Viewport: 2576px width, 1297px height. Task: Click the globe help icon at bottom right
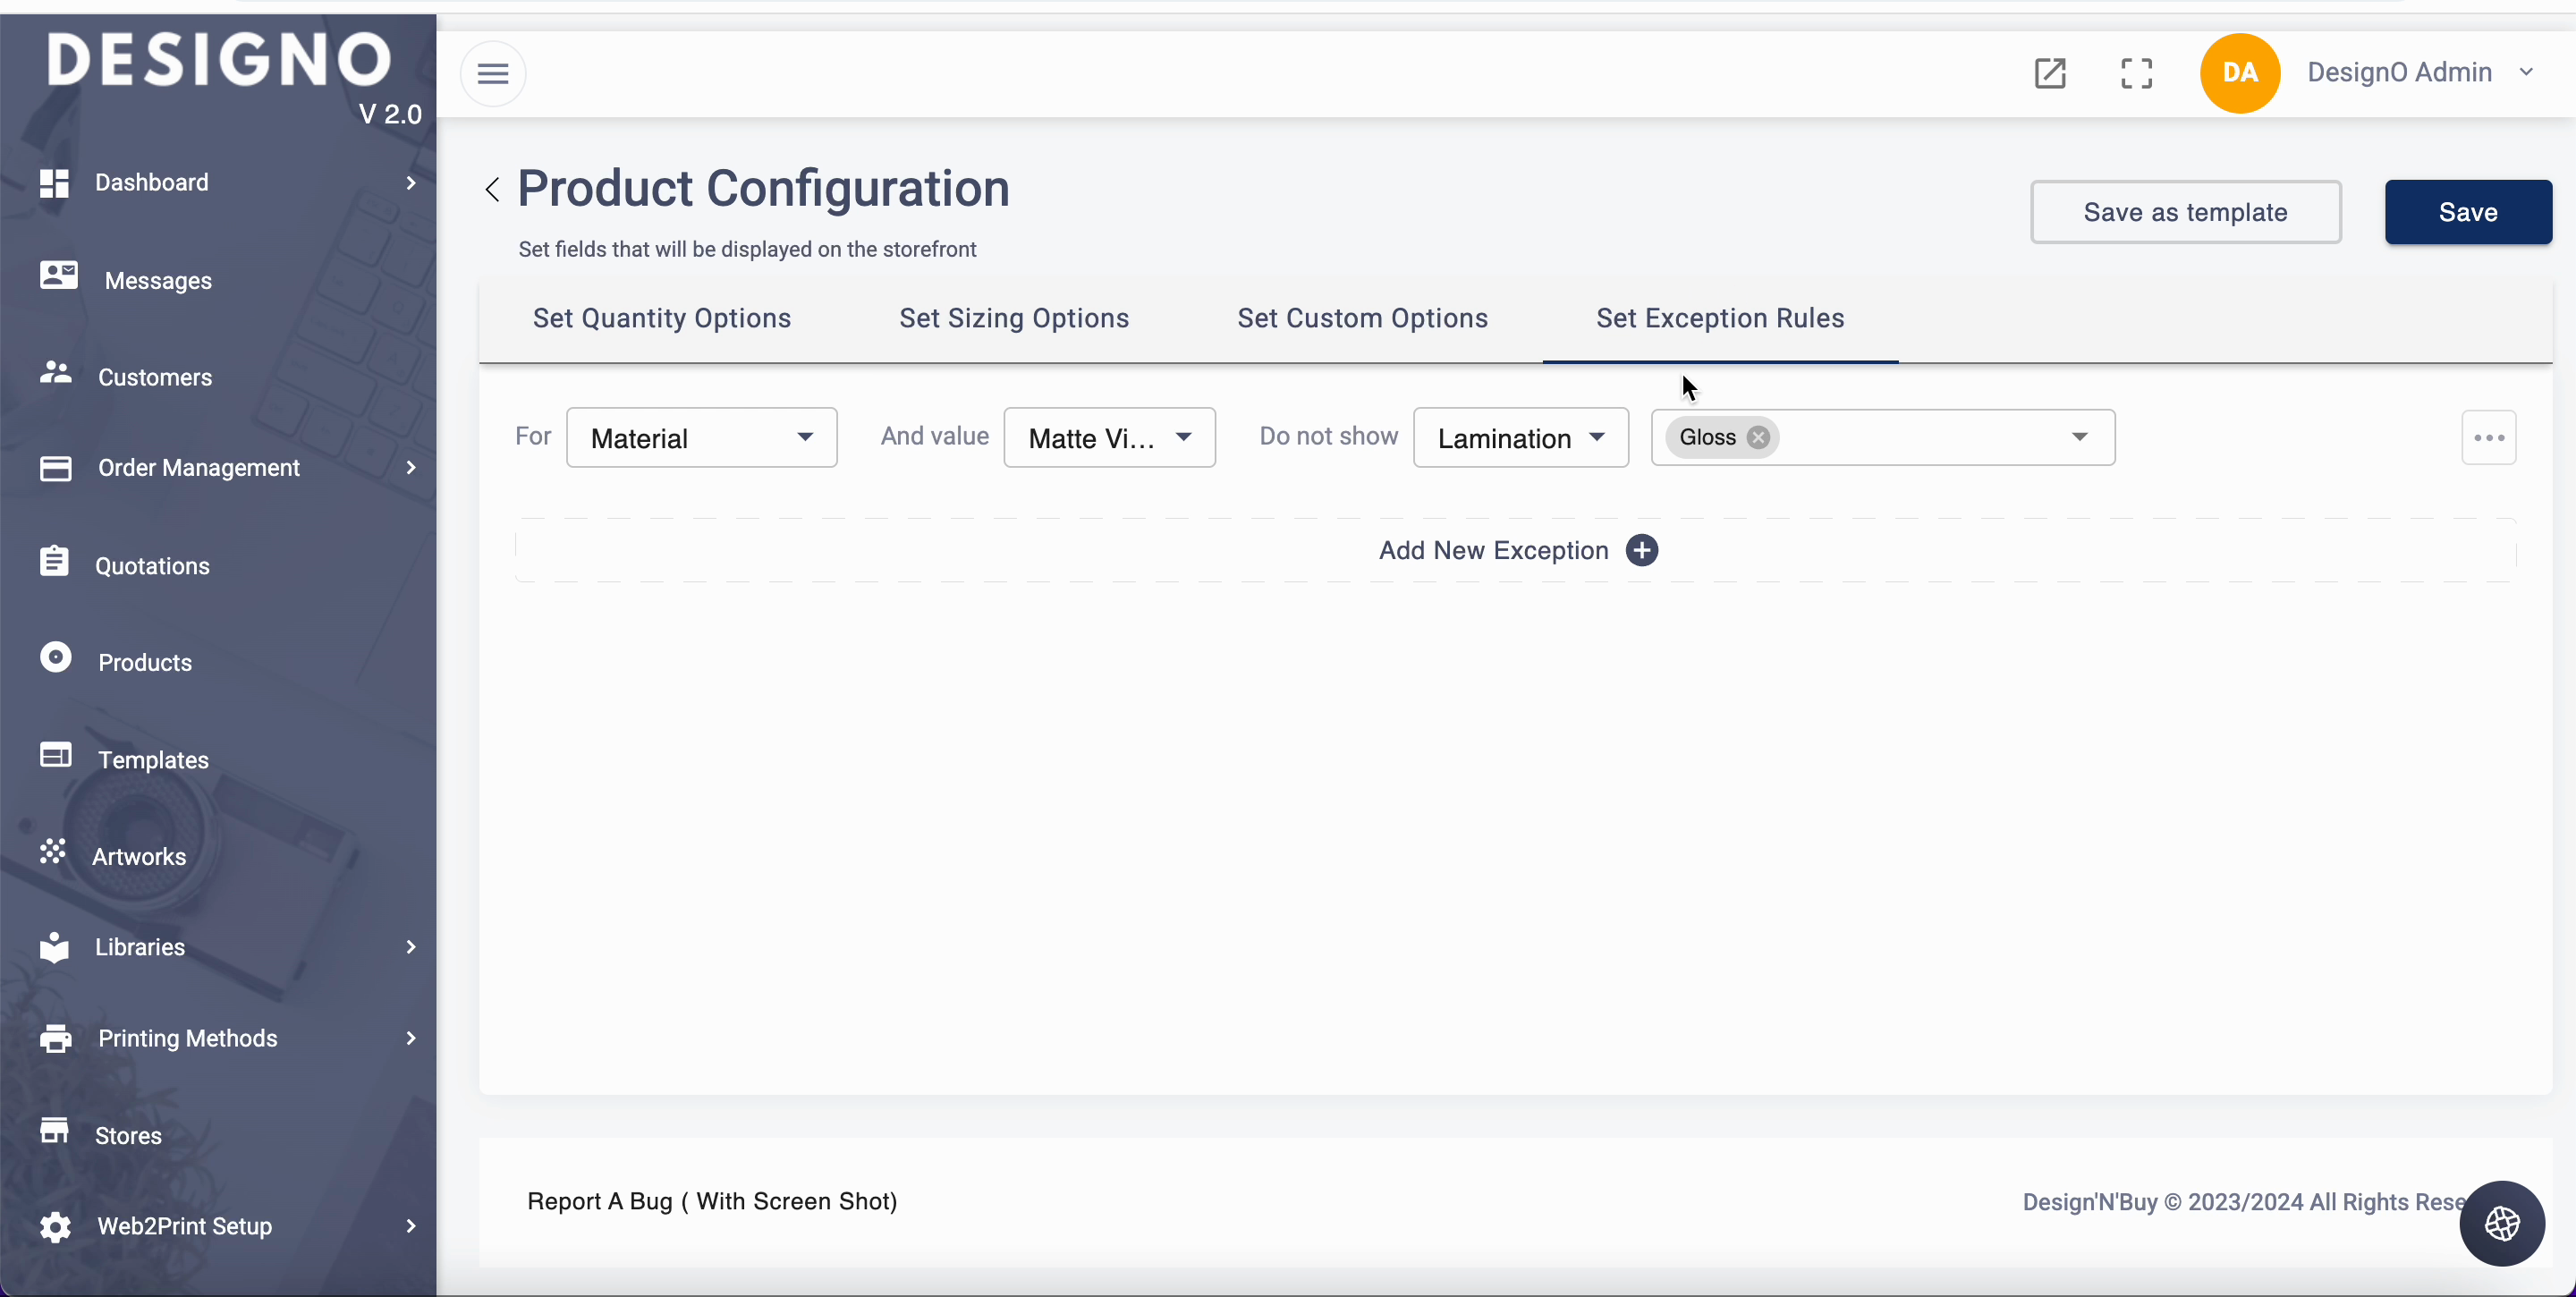[x=2502, y=1223]
